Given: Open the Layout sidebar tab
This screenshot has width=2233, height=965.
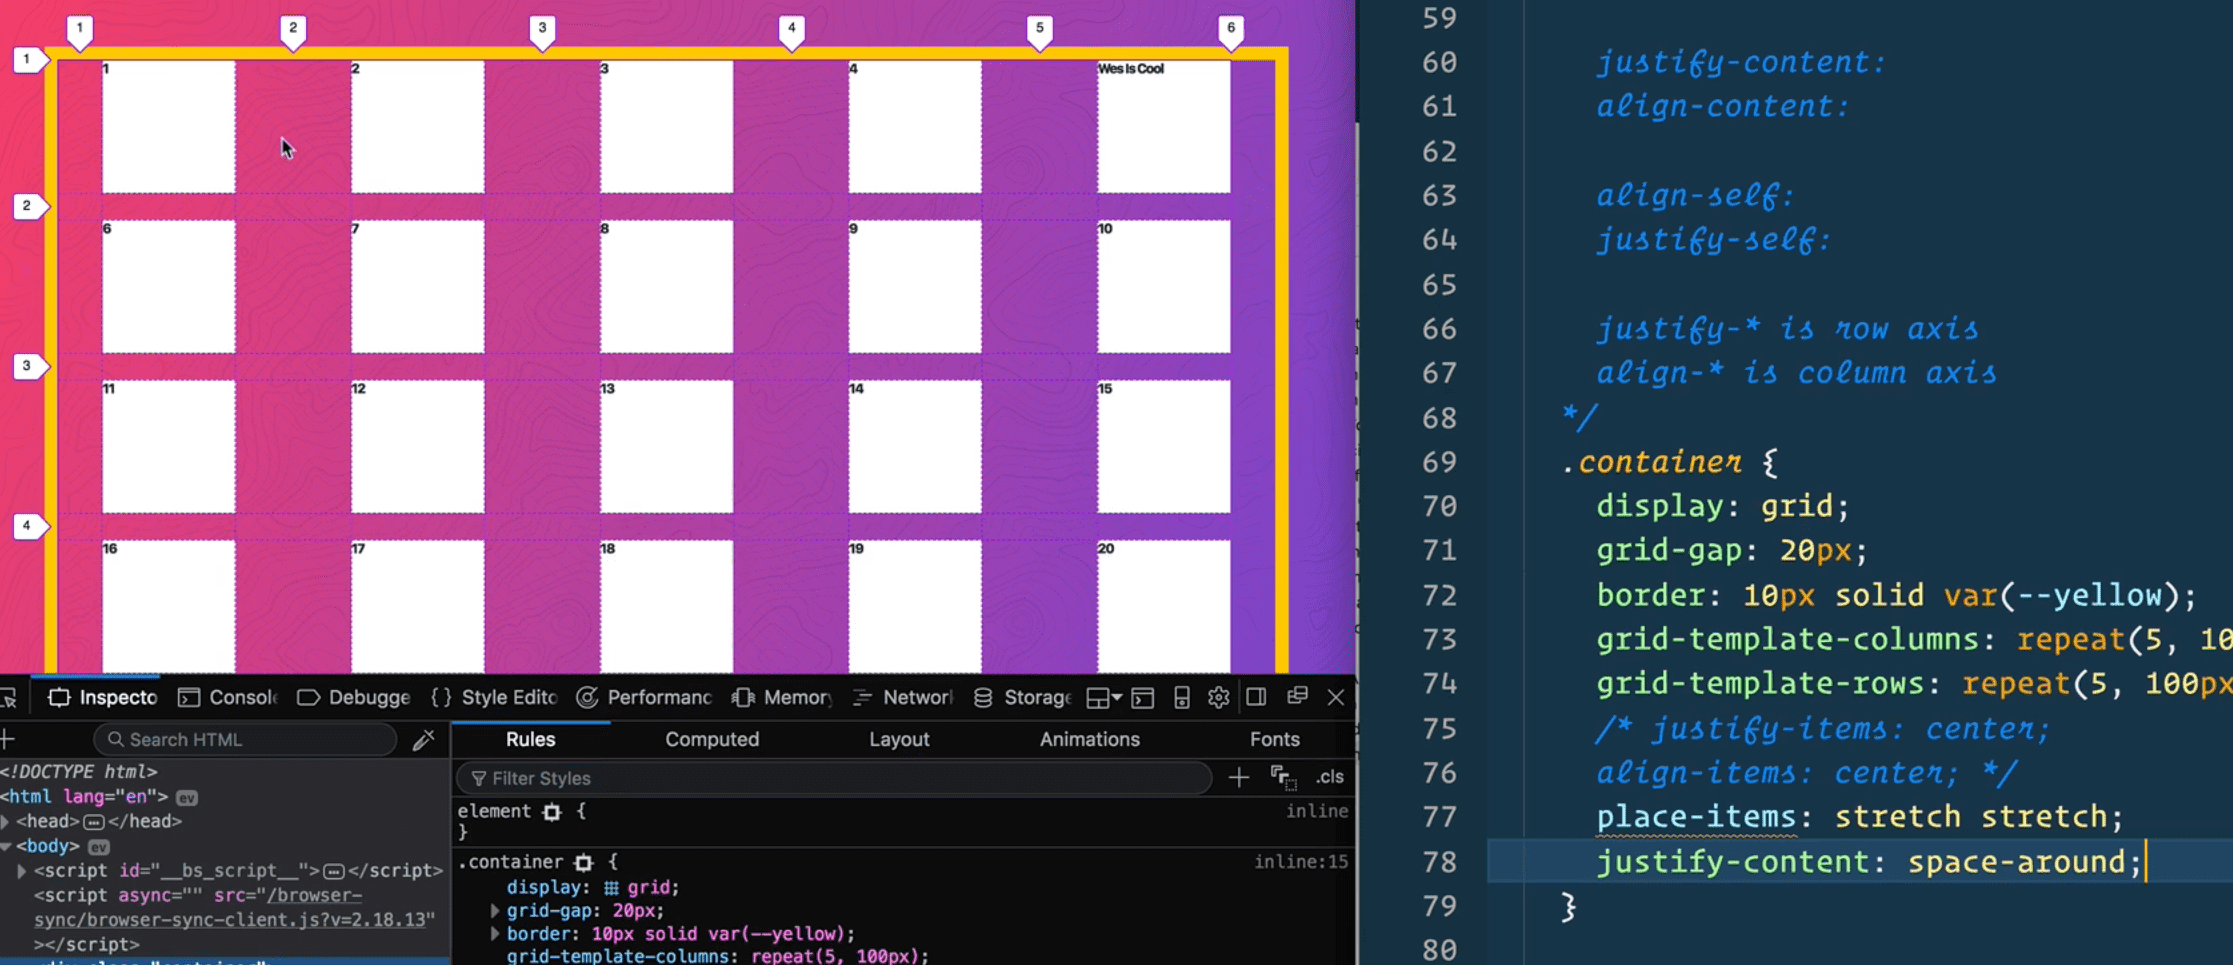Looking at the screenshot, I should click(x=899, y=739).
